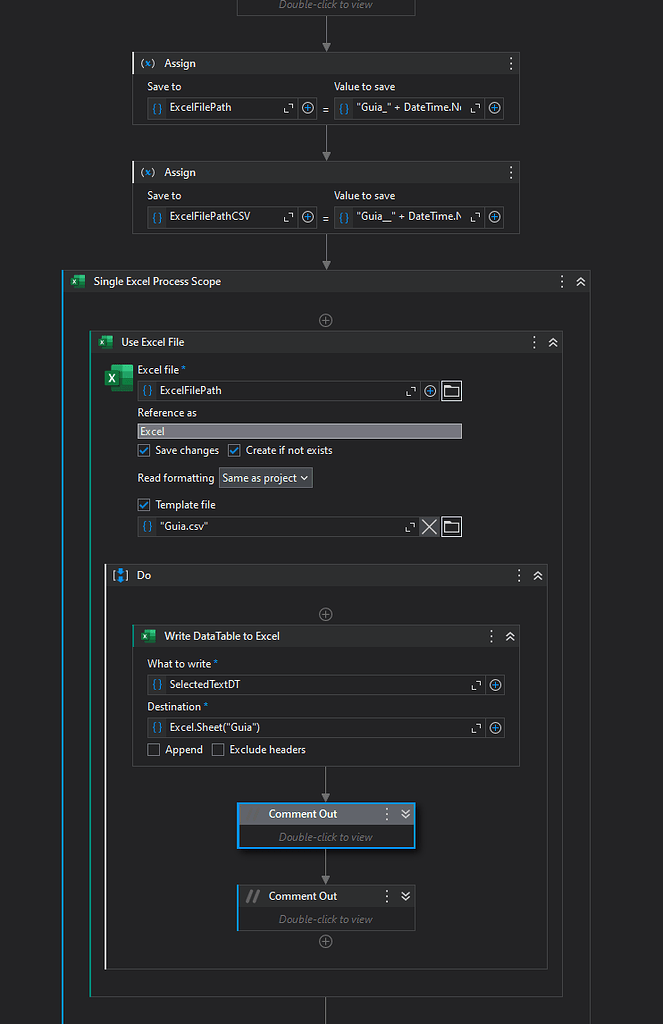Select the Use Excel File activity header
The image size is (663, 1024).
(x=300, y=342)
